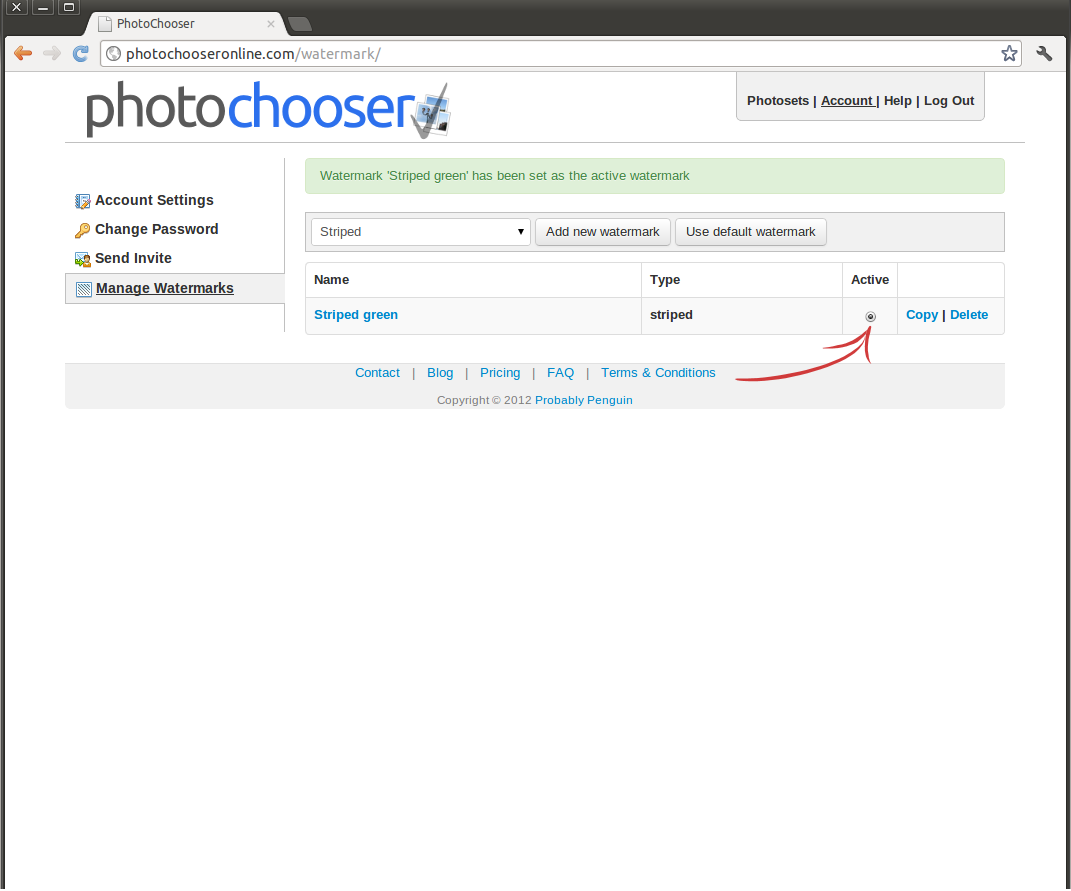Select the Striped green active radio button

(x=870, y=316)
